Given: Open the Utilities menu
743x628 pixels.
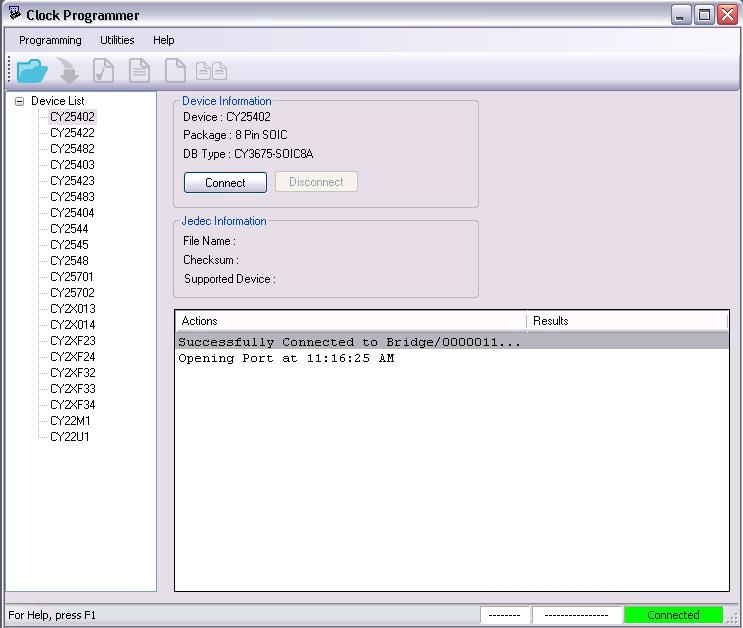Looking at the screenshot, I should [x=117, y=40].
